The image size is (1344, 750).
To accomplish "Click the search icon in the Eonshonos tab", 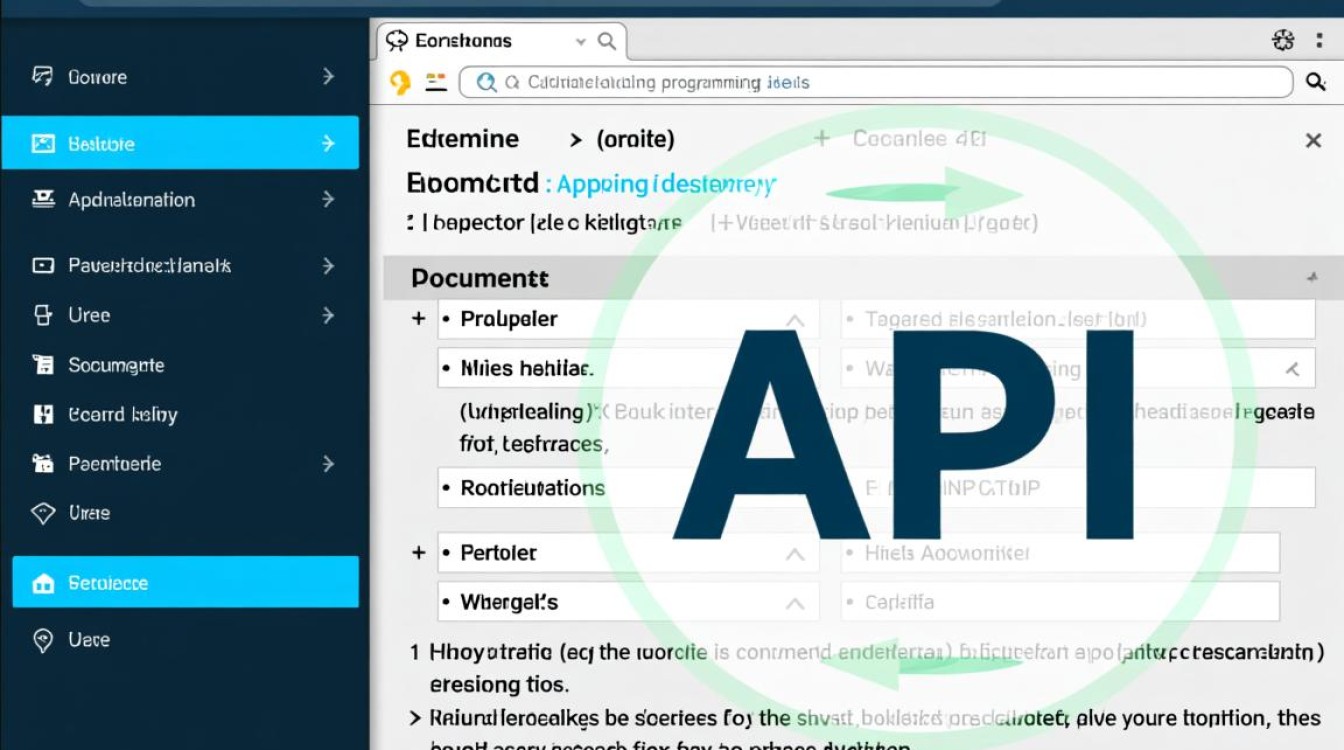I will coord(607,41).
